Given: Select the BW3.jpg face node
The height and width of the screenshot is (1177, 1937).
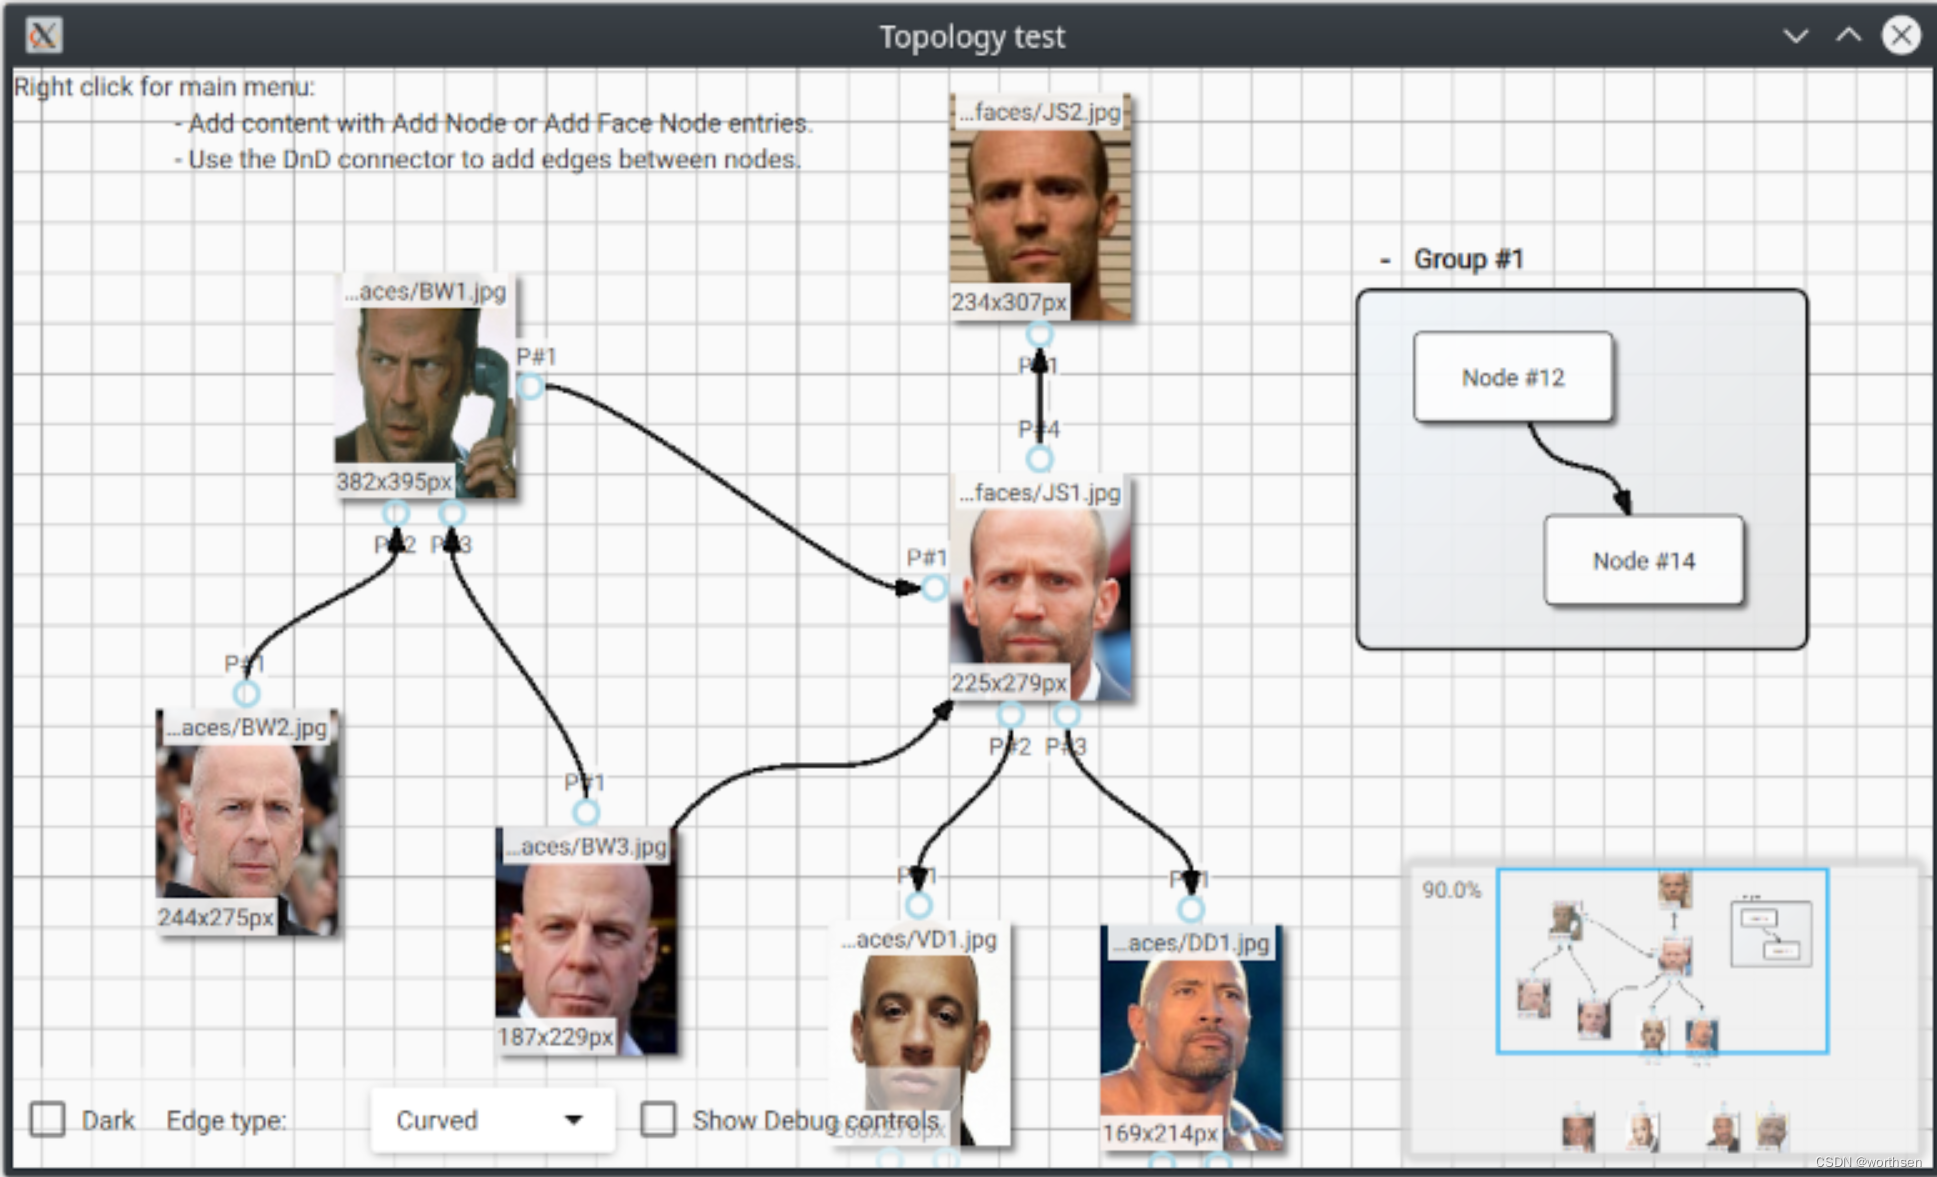Looking at the screenshot, I should coord(586,940).
